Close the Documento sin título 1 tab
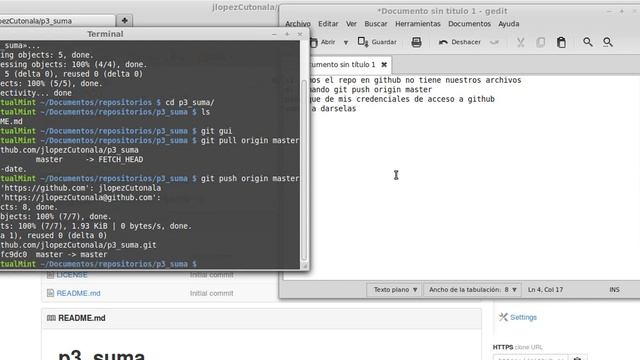640x360 pixels. tap(384, 64)
